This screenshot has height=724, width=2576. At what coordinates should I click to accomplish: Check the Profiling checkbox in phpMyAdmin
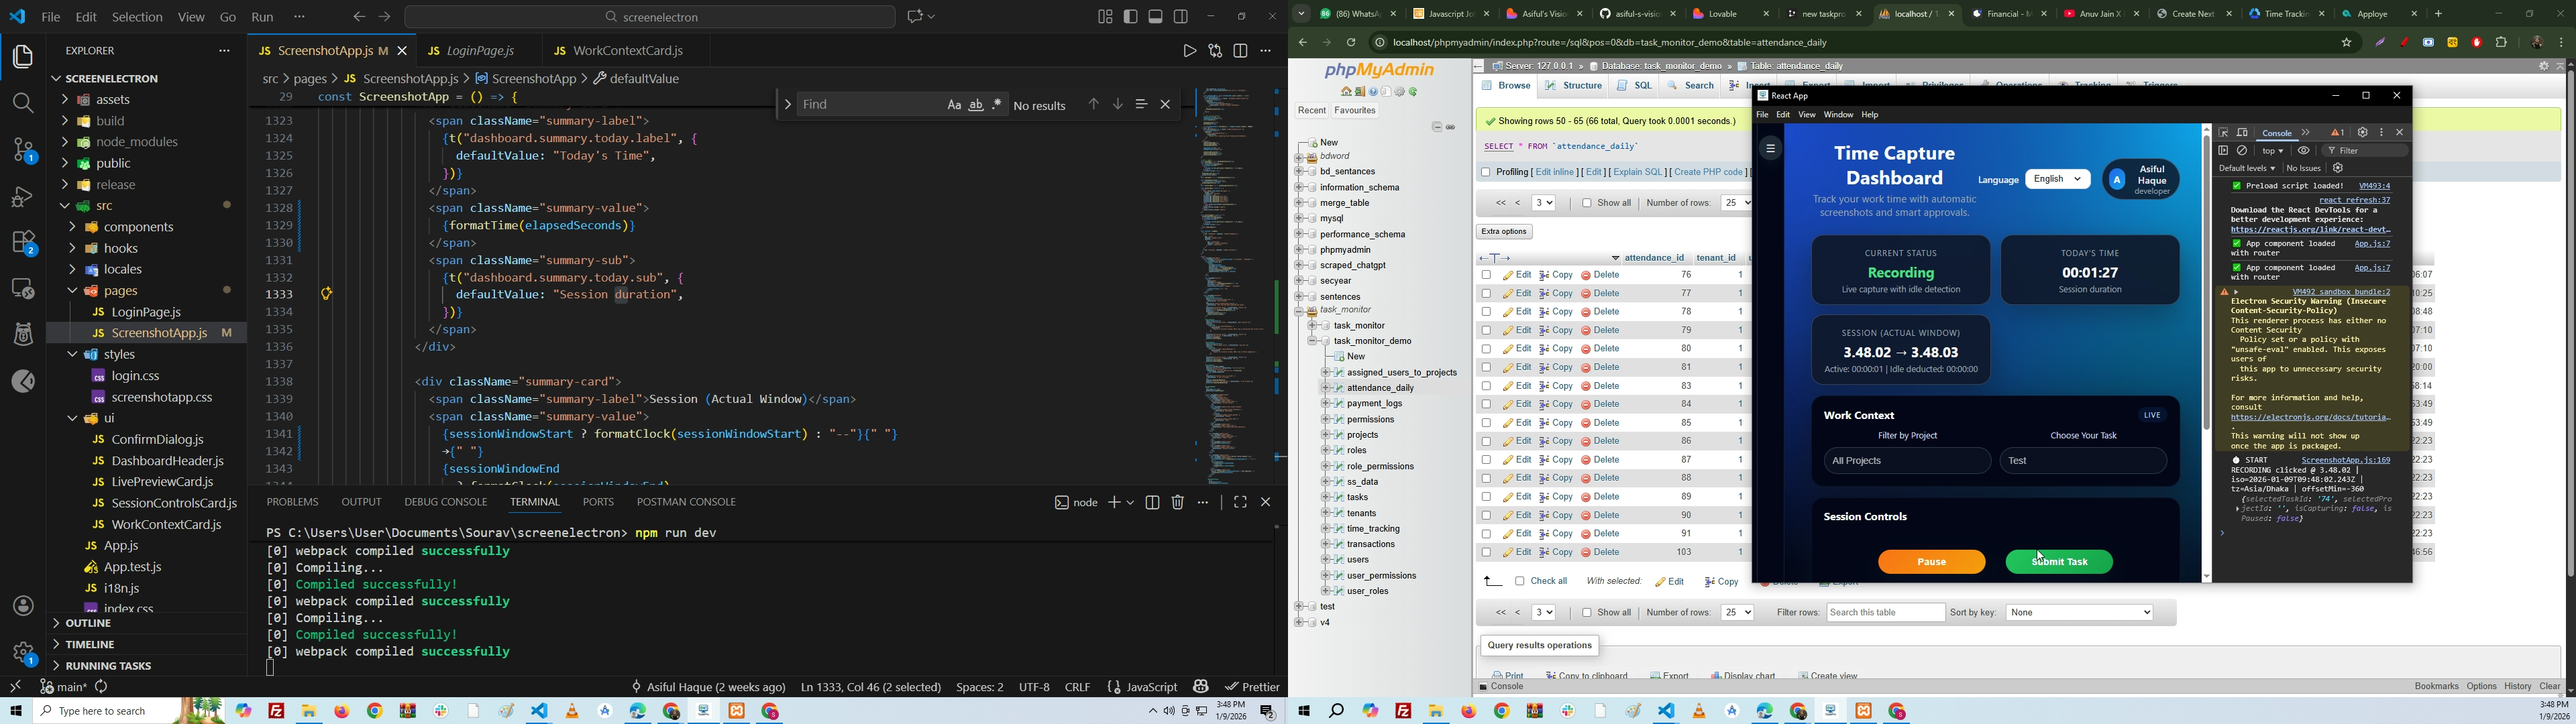(1485, 172)
